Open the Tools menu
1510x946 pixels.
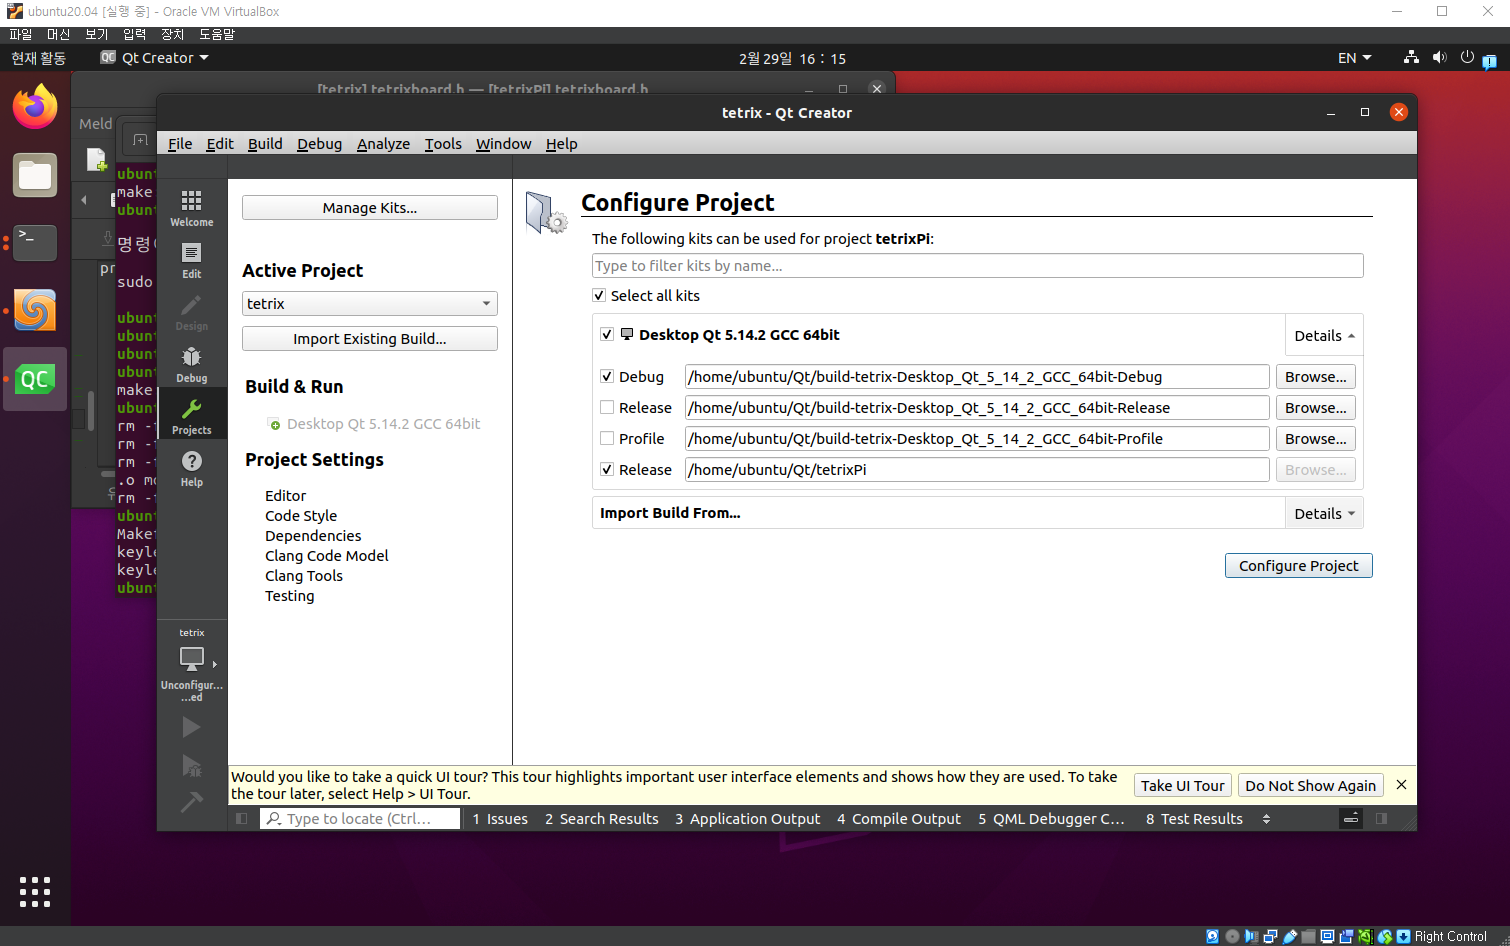(443, 143)
